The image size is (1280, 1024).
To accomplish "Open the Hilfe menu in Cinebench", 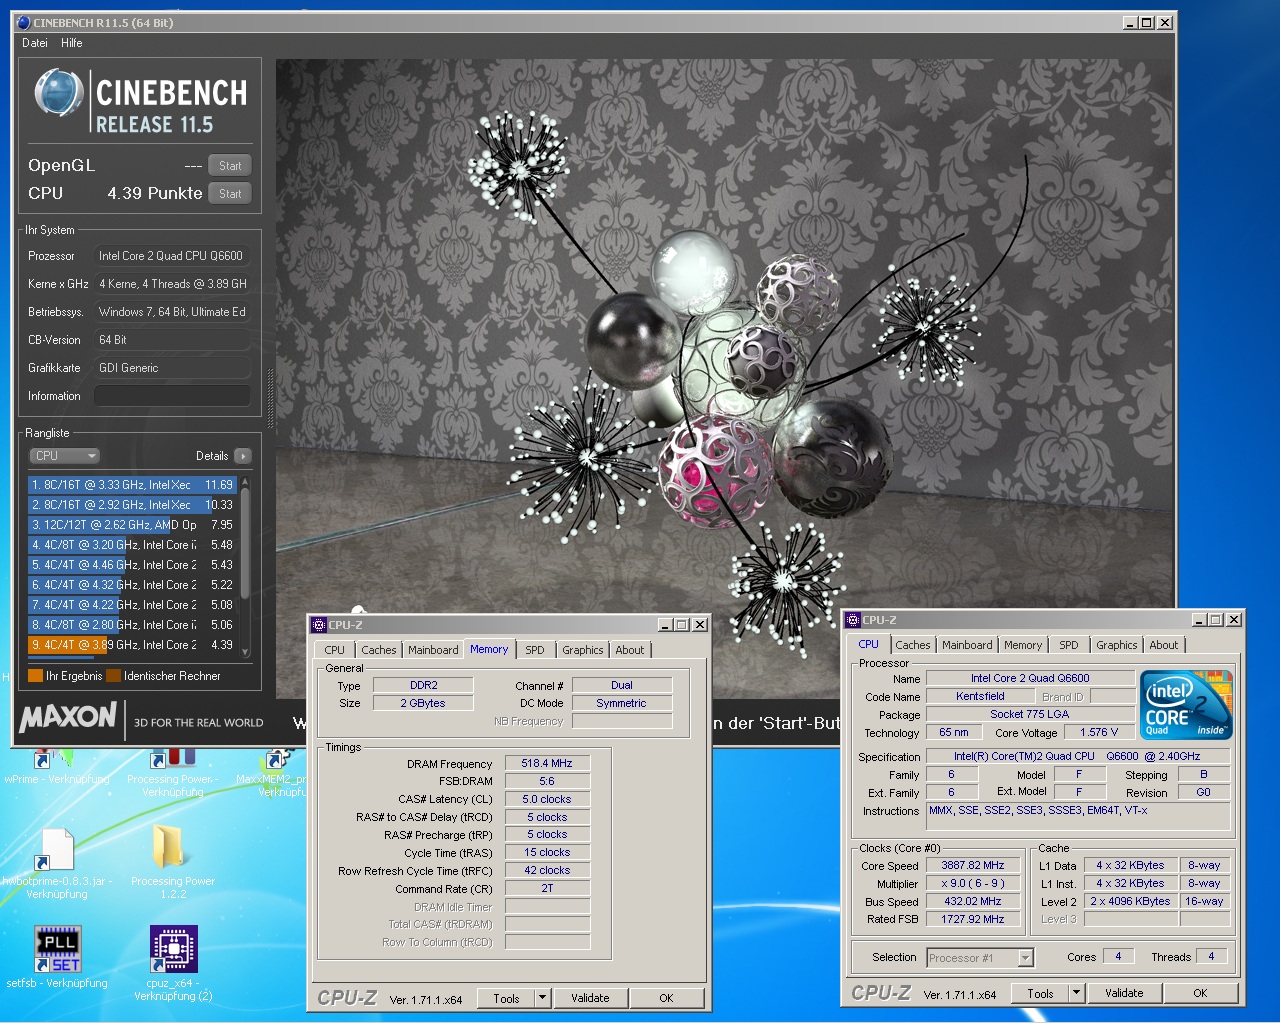I will [72, 43].
